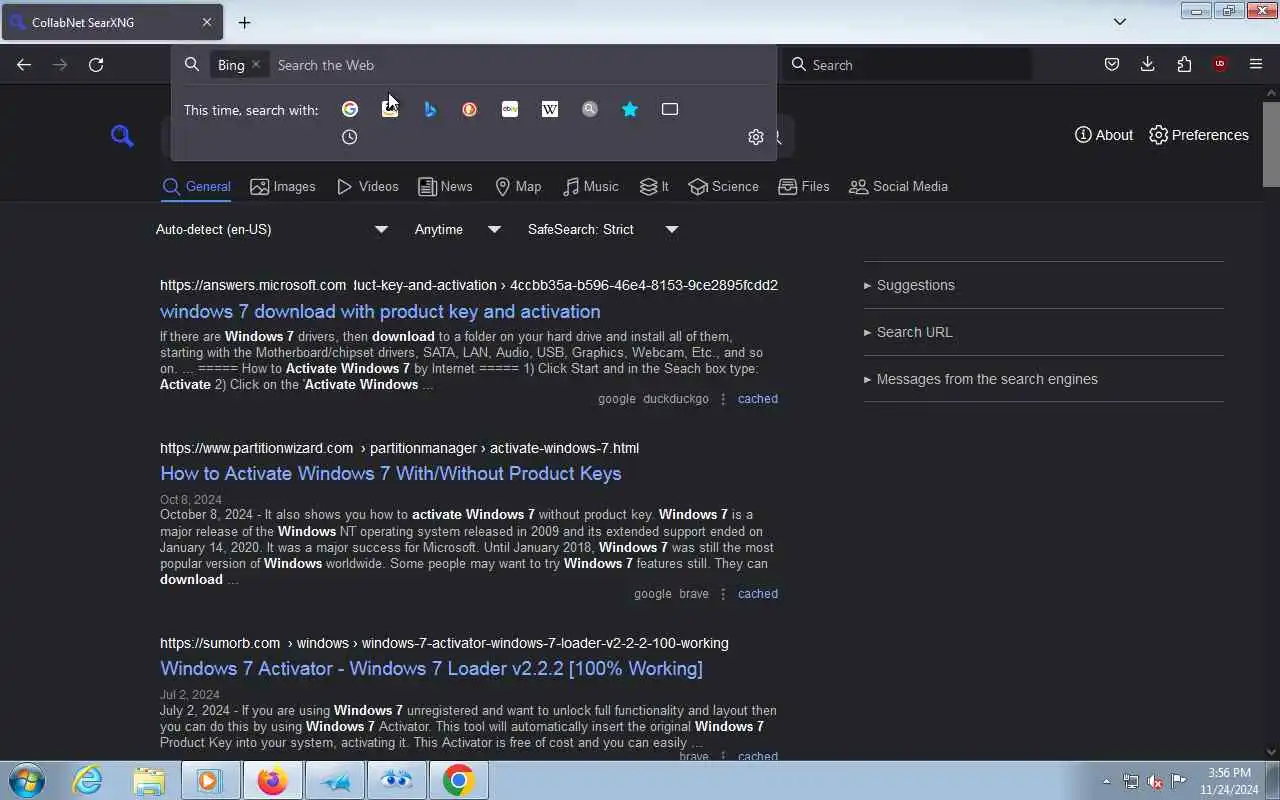Viewport: 1280px width, 800px height.
Task: Click the Search the Web address field
Action: point(520,65)
